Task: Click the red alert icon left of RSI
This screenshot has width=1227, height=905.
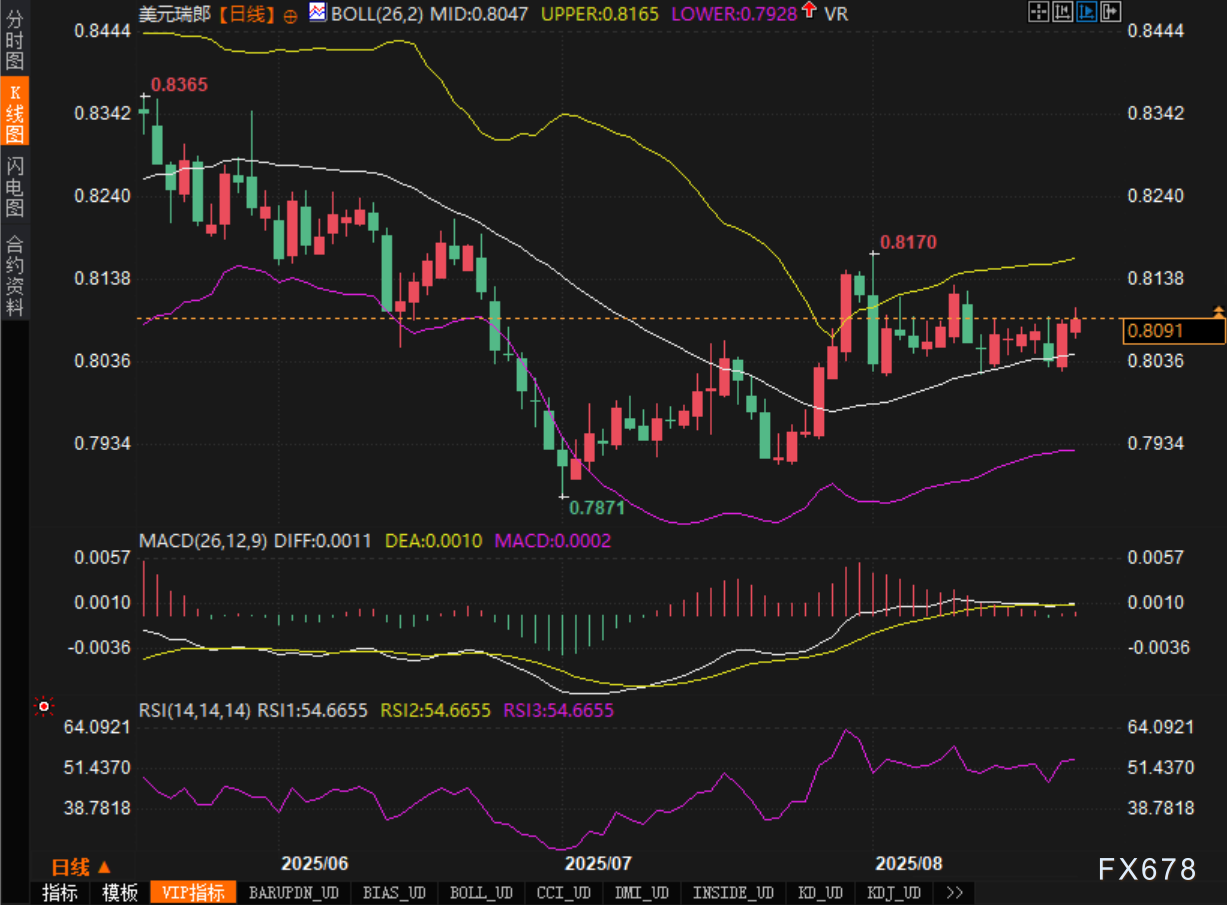Action: click(x=43, y=707)
